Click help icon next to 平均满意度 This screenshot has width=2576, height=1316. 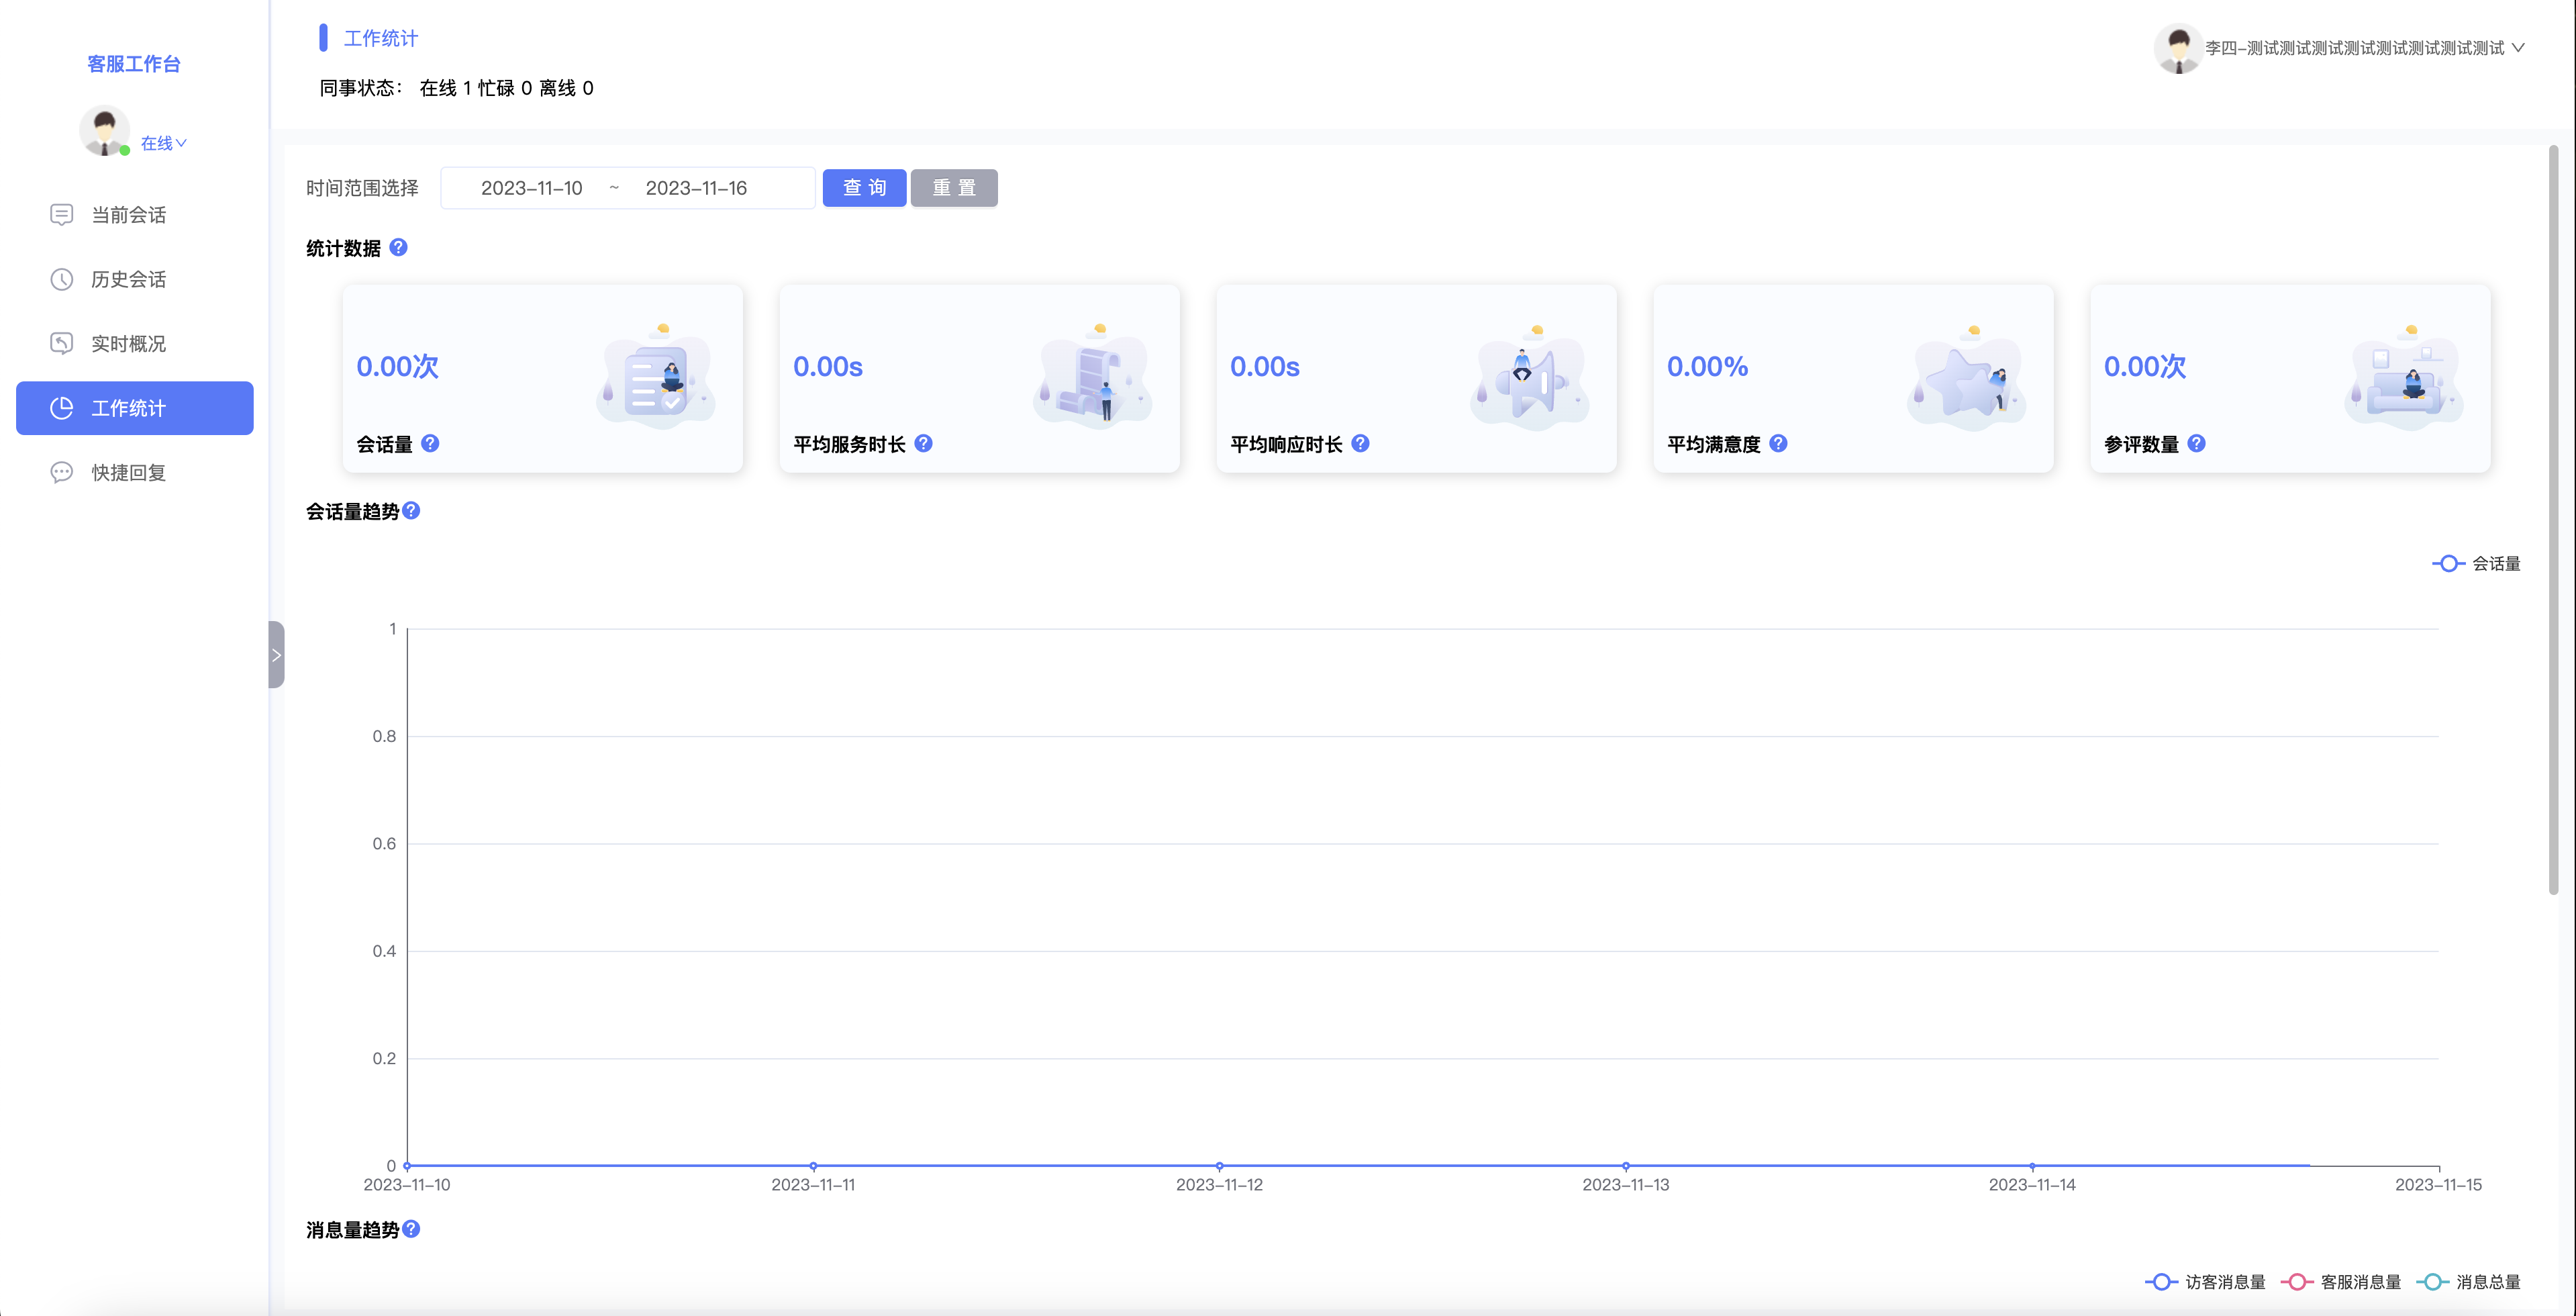coord(1778,443)
